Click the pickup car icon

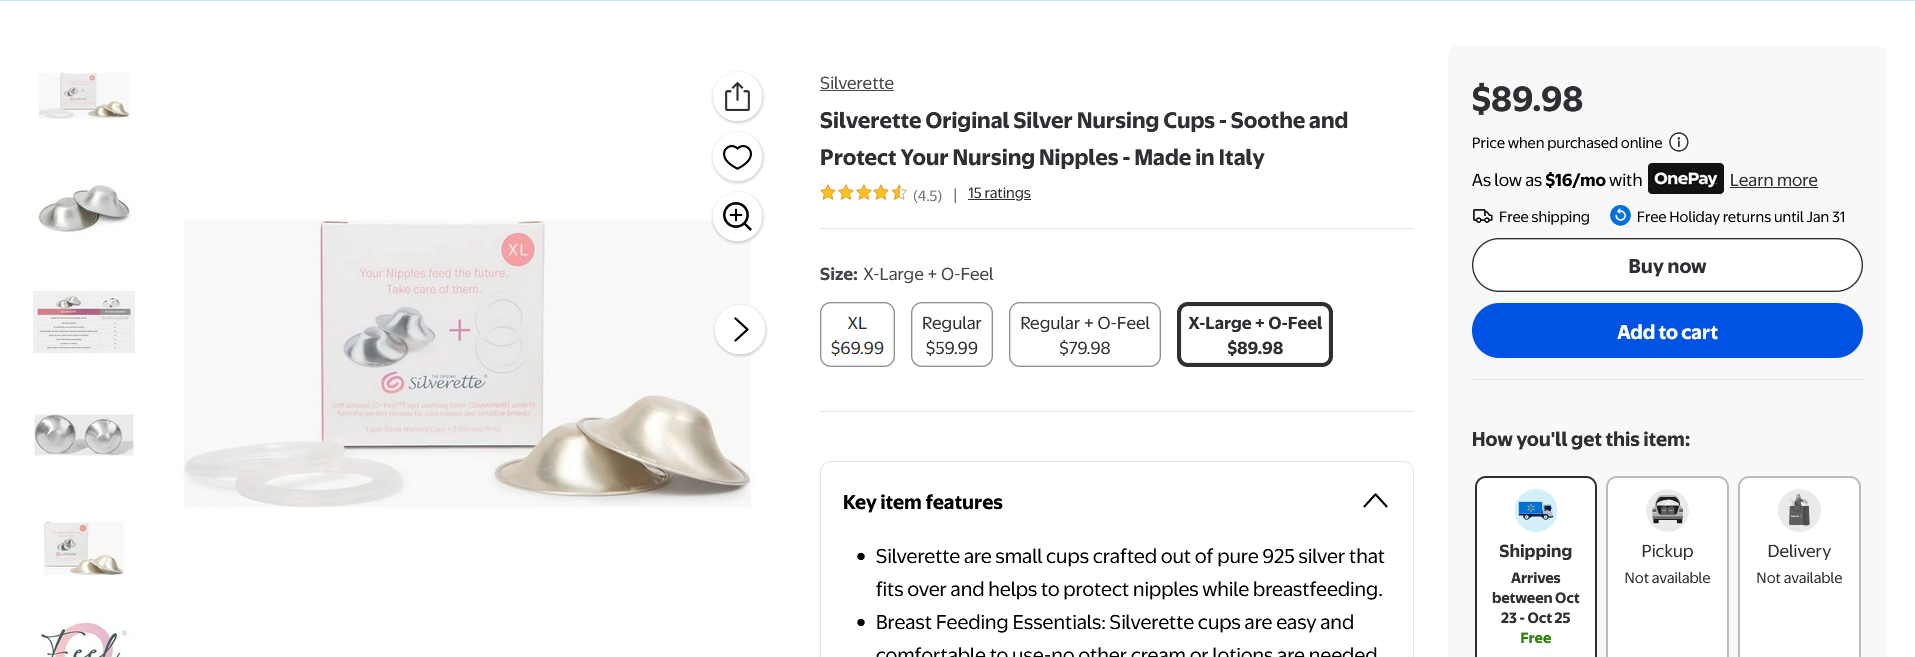(1667, 510)
